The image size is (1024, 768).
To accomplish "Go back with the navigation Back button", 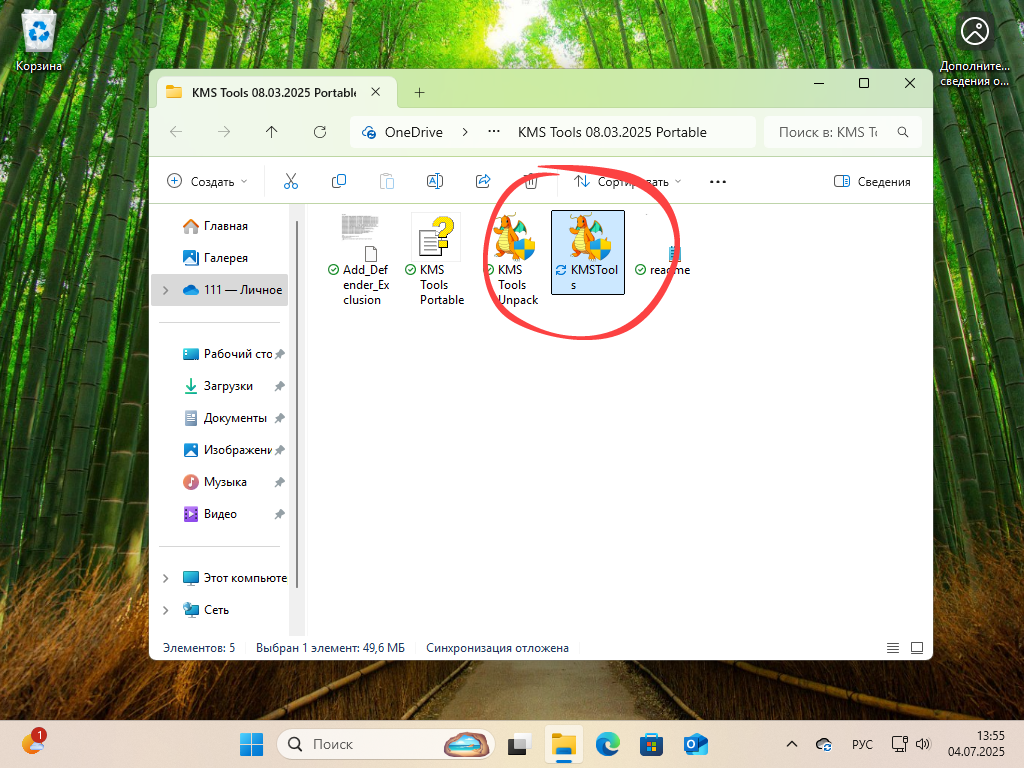I will (x=176, y=131).
